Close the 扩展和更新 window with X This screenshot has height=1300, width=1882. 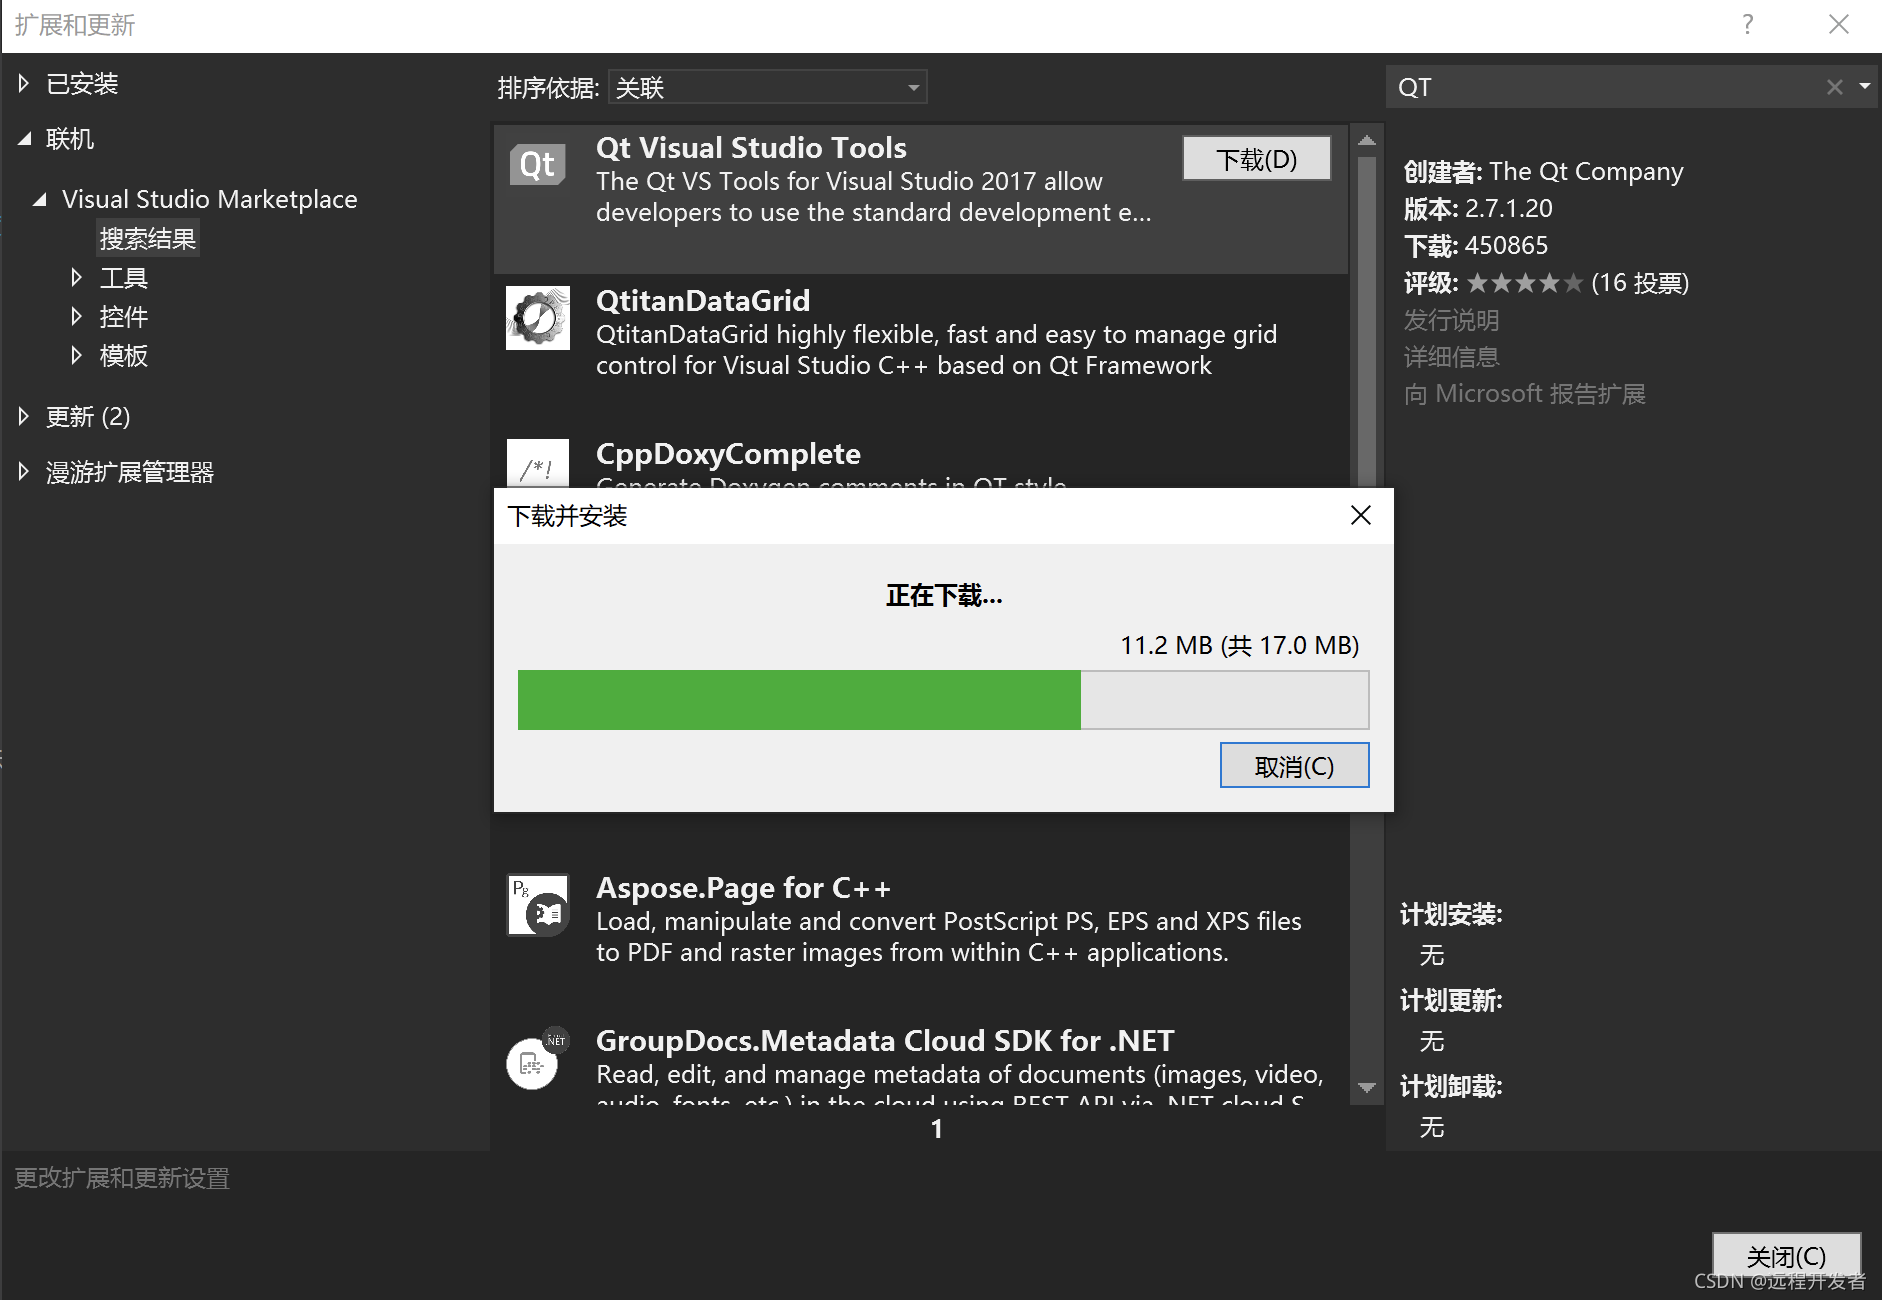click(x=1839, y=24)
